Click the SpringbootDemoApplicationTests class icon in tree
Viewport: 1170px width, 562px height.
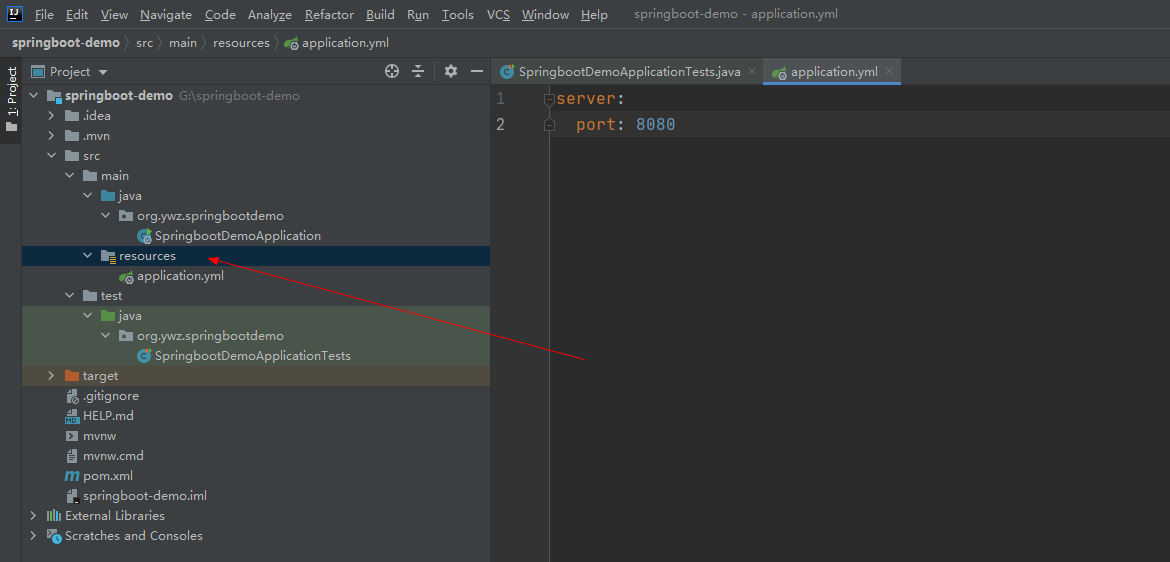(145, 356)
